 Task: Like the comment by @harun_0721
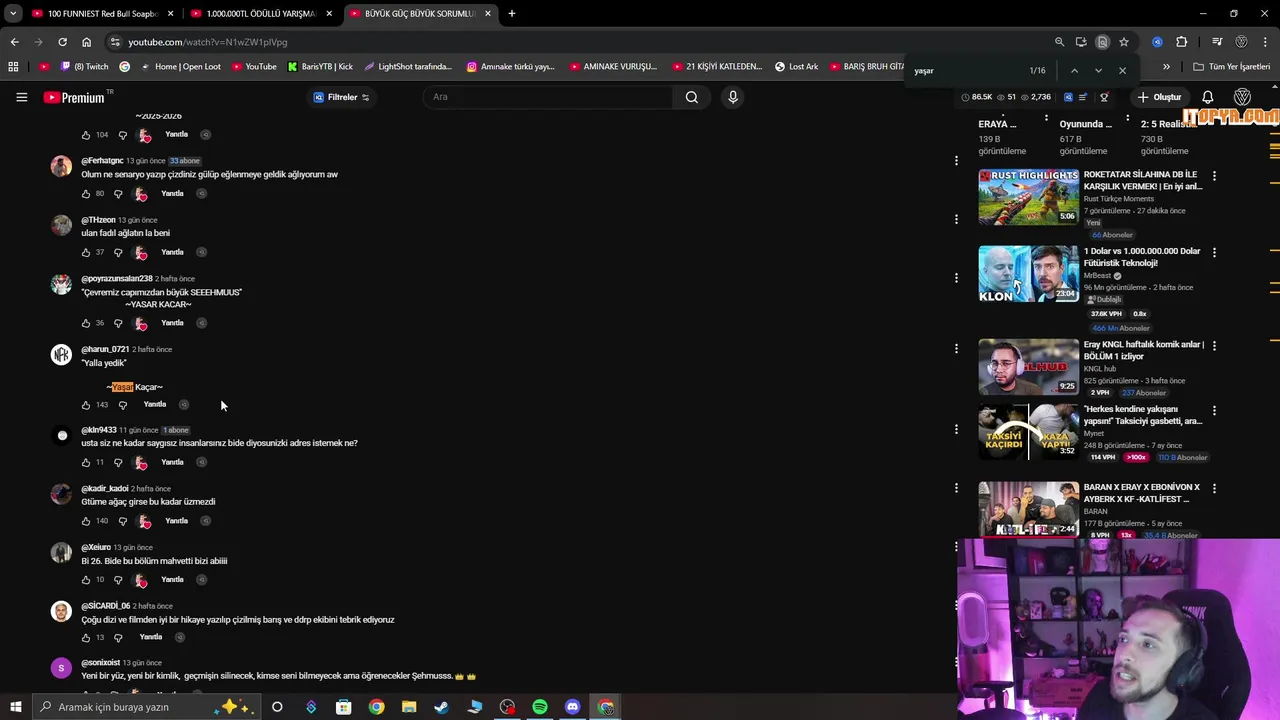[x=85, y=405]
